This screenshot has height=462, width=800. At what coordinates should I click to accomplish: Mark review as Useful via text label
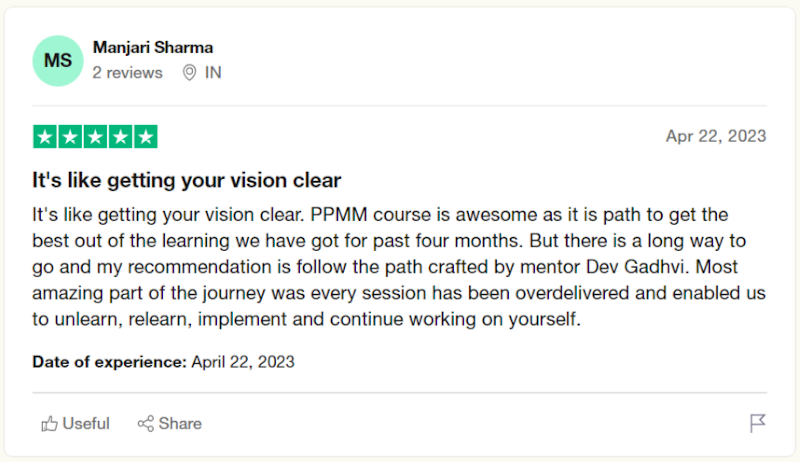(x=86, y=423)
